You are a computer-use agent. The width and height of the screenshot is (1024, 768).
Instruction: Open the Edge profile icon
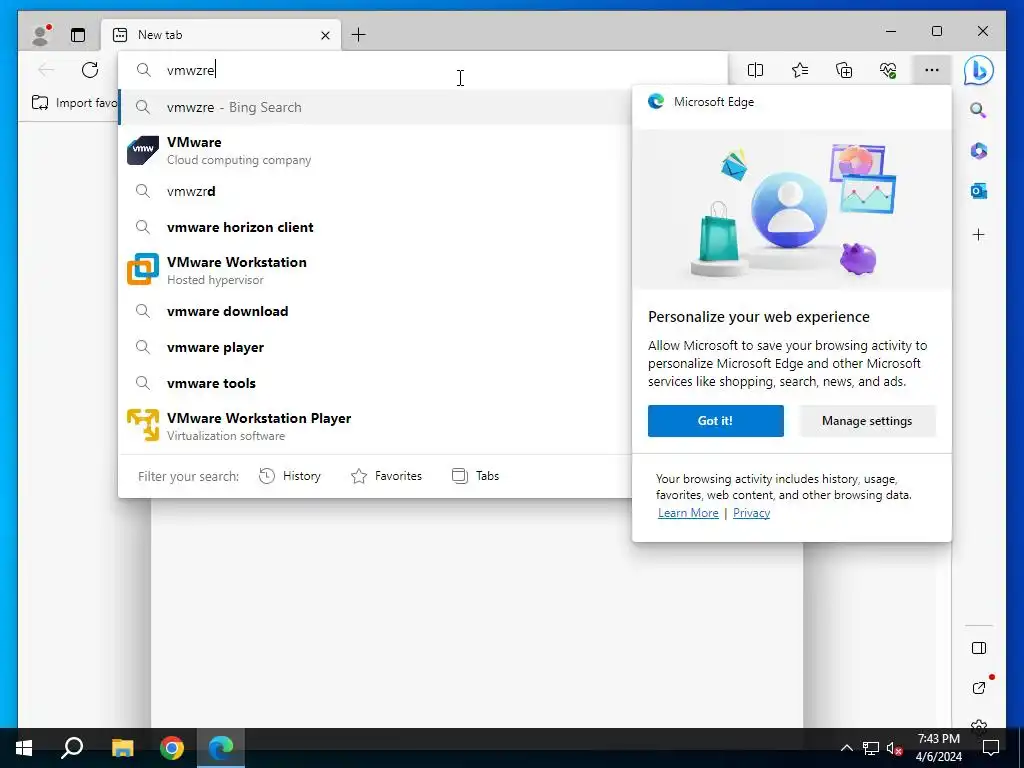[x=42, y=35]
